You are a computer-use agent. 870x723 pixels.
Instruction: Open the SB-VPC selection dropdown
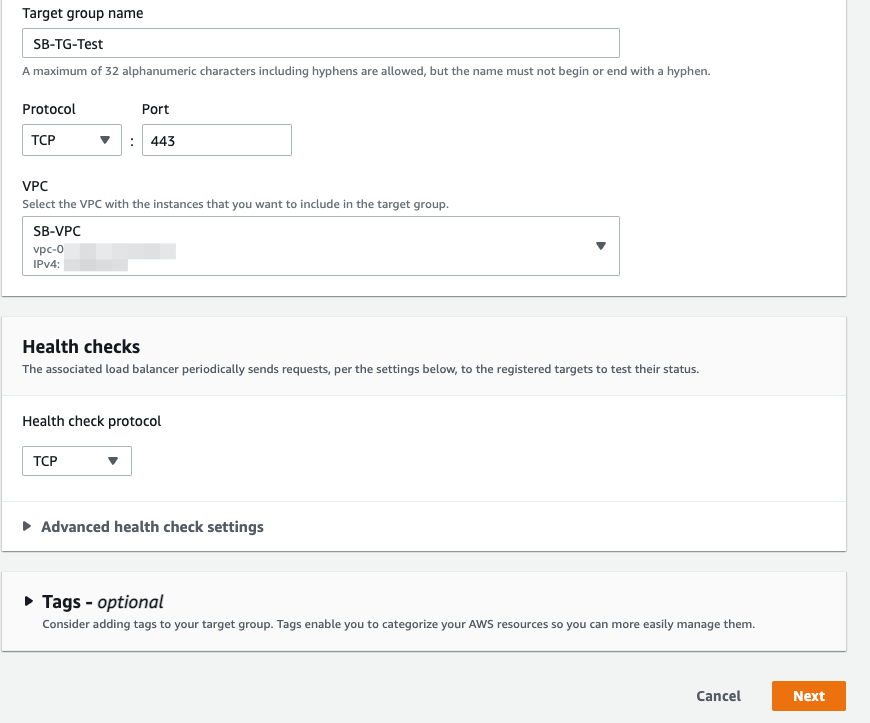pyautogui.click(x=320, y=246)
